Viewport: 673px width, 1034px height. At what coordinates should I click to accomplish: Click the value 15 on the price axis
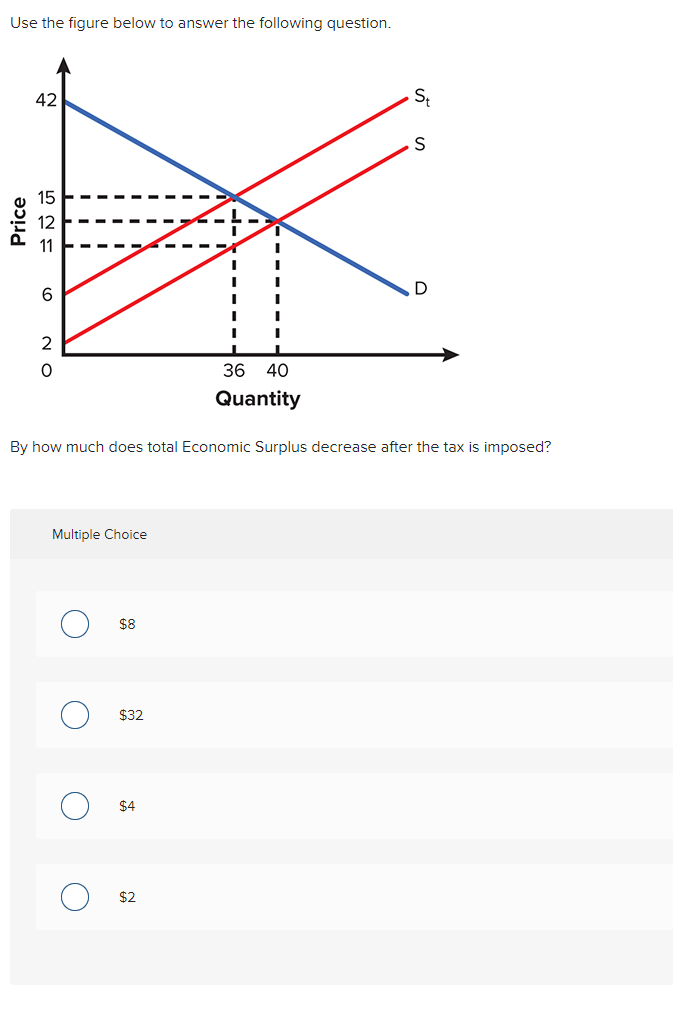coord(46,197)
